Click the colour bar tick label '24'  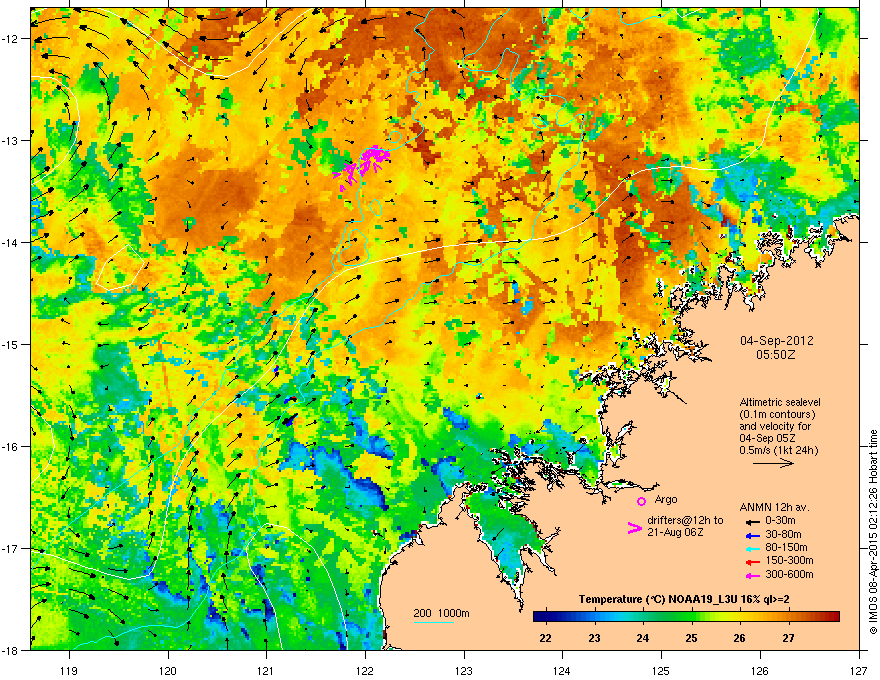click(643, 638)
